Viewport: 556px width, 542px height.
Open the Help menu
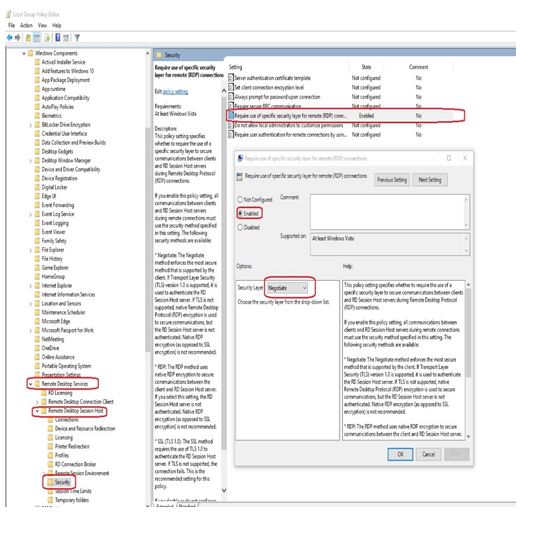56,26
